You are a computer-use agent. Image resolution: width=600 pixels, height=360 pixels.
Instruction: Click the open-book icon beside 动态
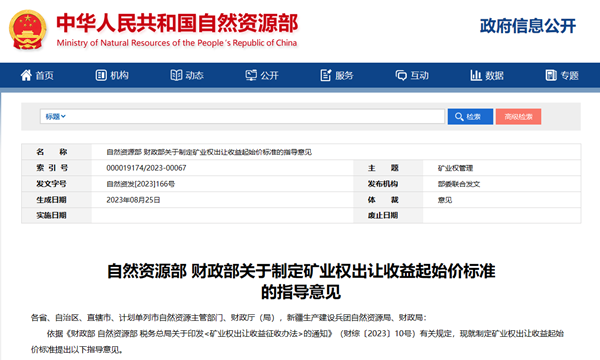(176, 75)
